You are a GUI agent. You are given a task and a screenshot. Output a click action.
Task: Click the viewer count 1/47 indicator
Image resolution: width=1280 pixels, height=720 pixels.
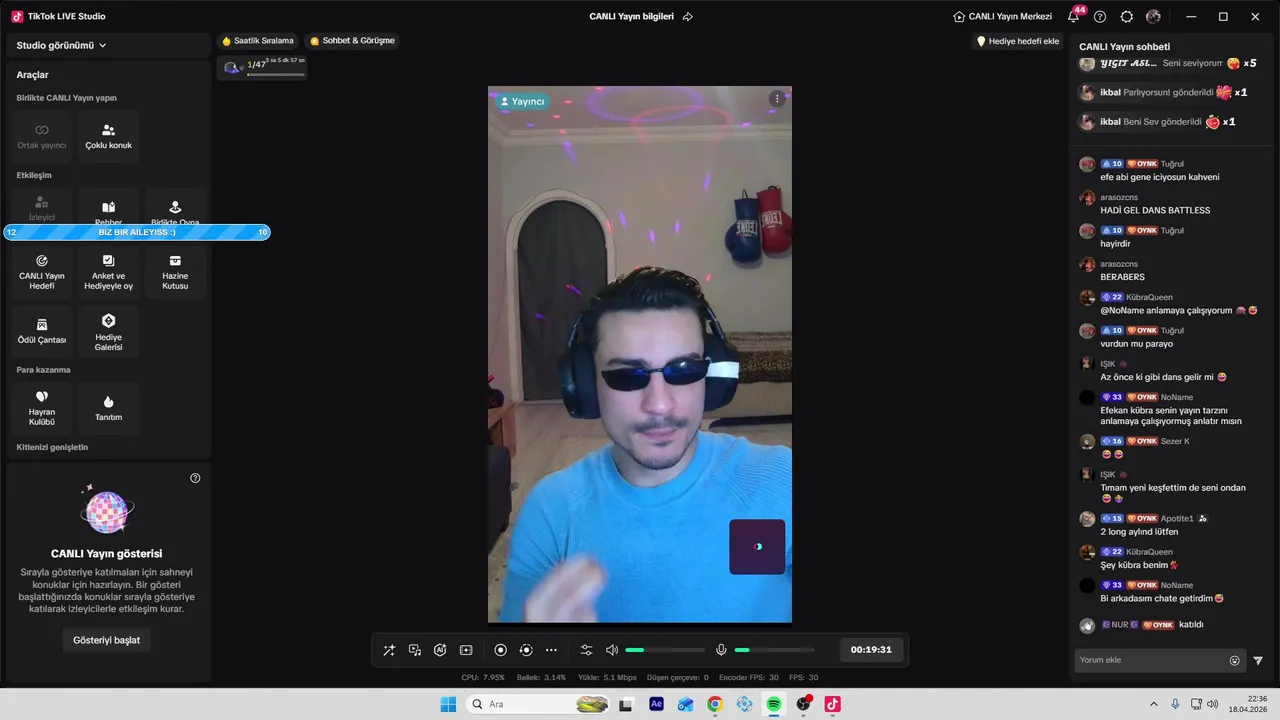(x=263, y=67)
